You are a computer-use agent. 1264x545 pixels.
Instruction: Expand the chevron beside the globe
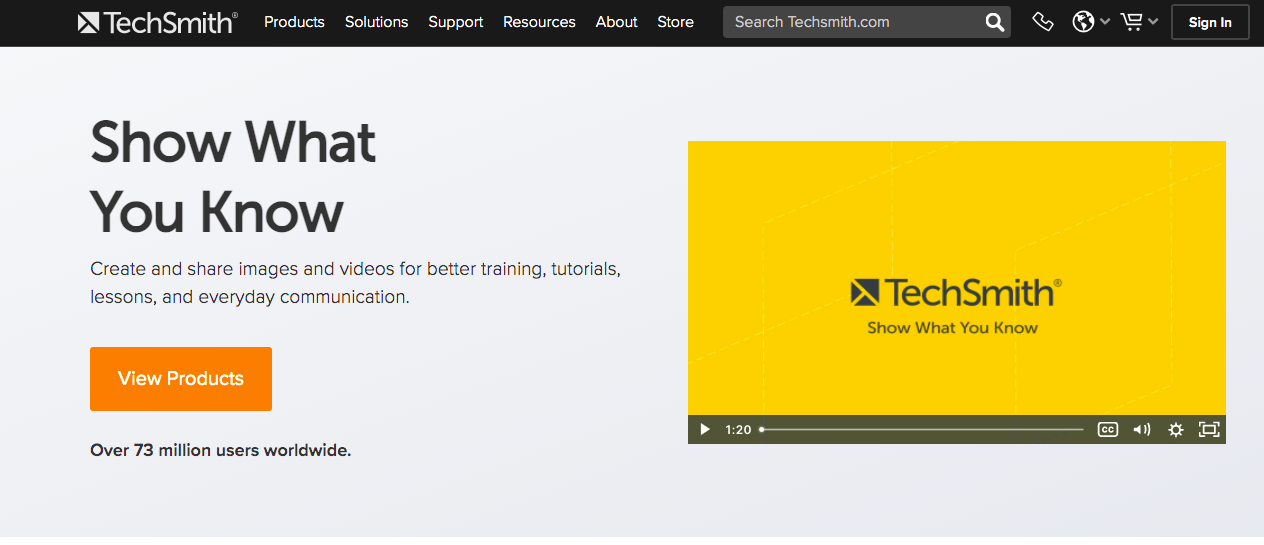click(1105, 22)
